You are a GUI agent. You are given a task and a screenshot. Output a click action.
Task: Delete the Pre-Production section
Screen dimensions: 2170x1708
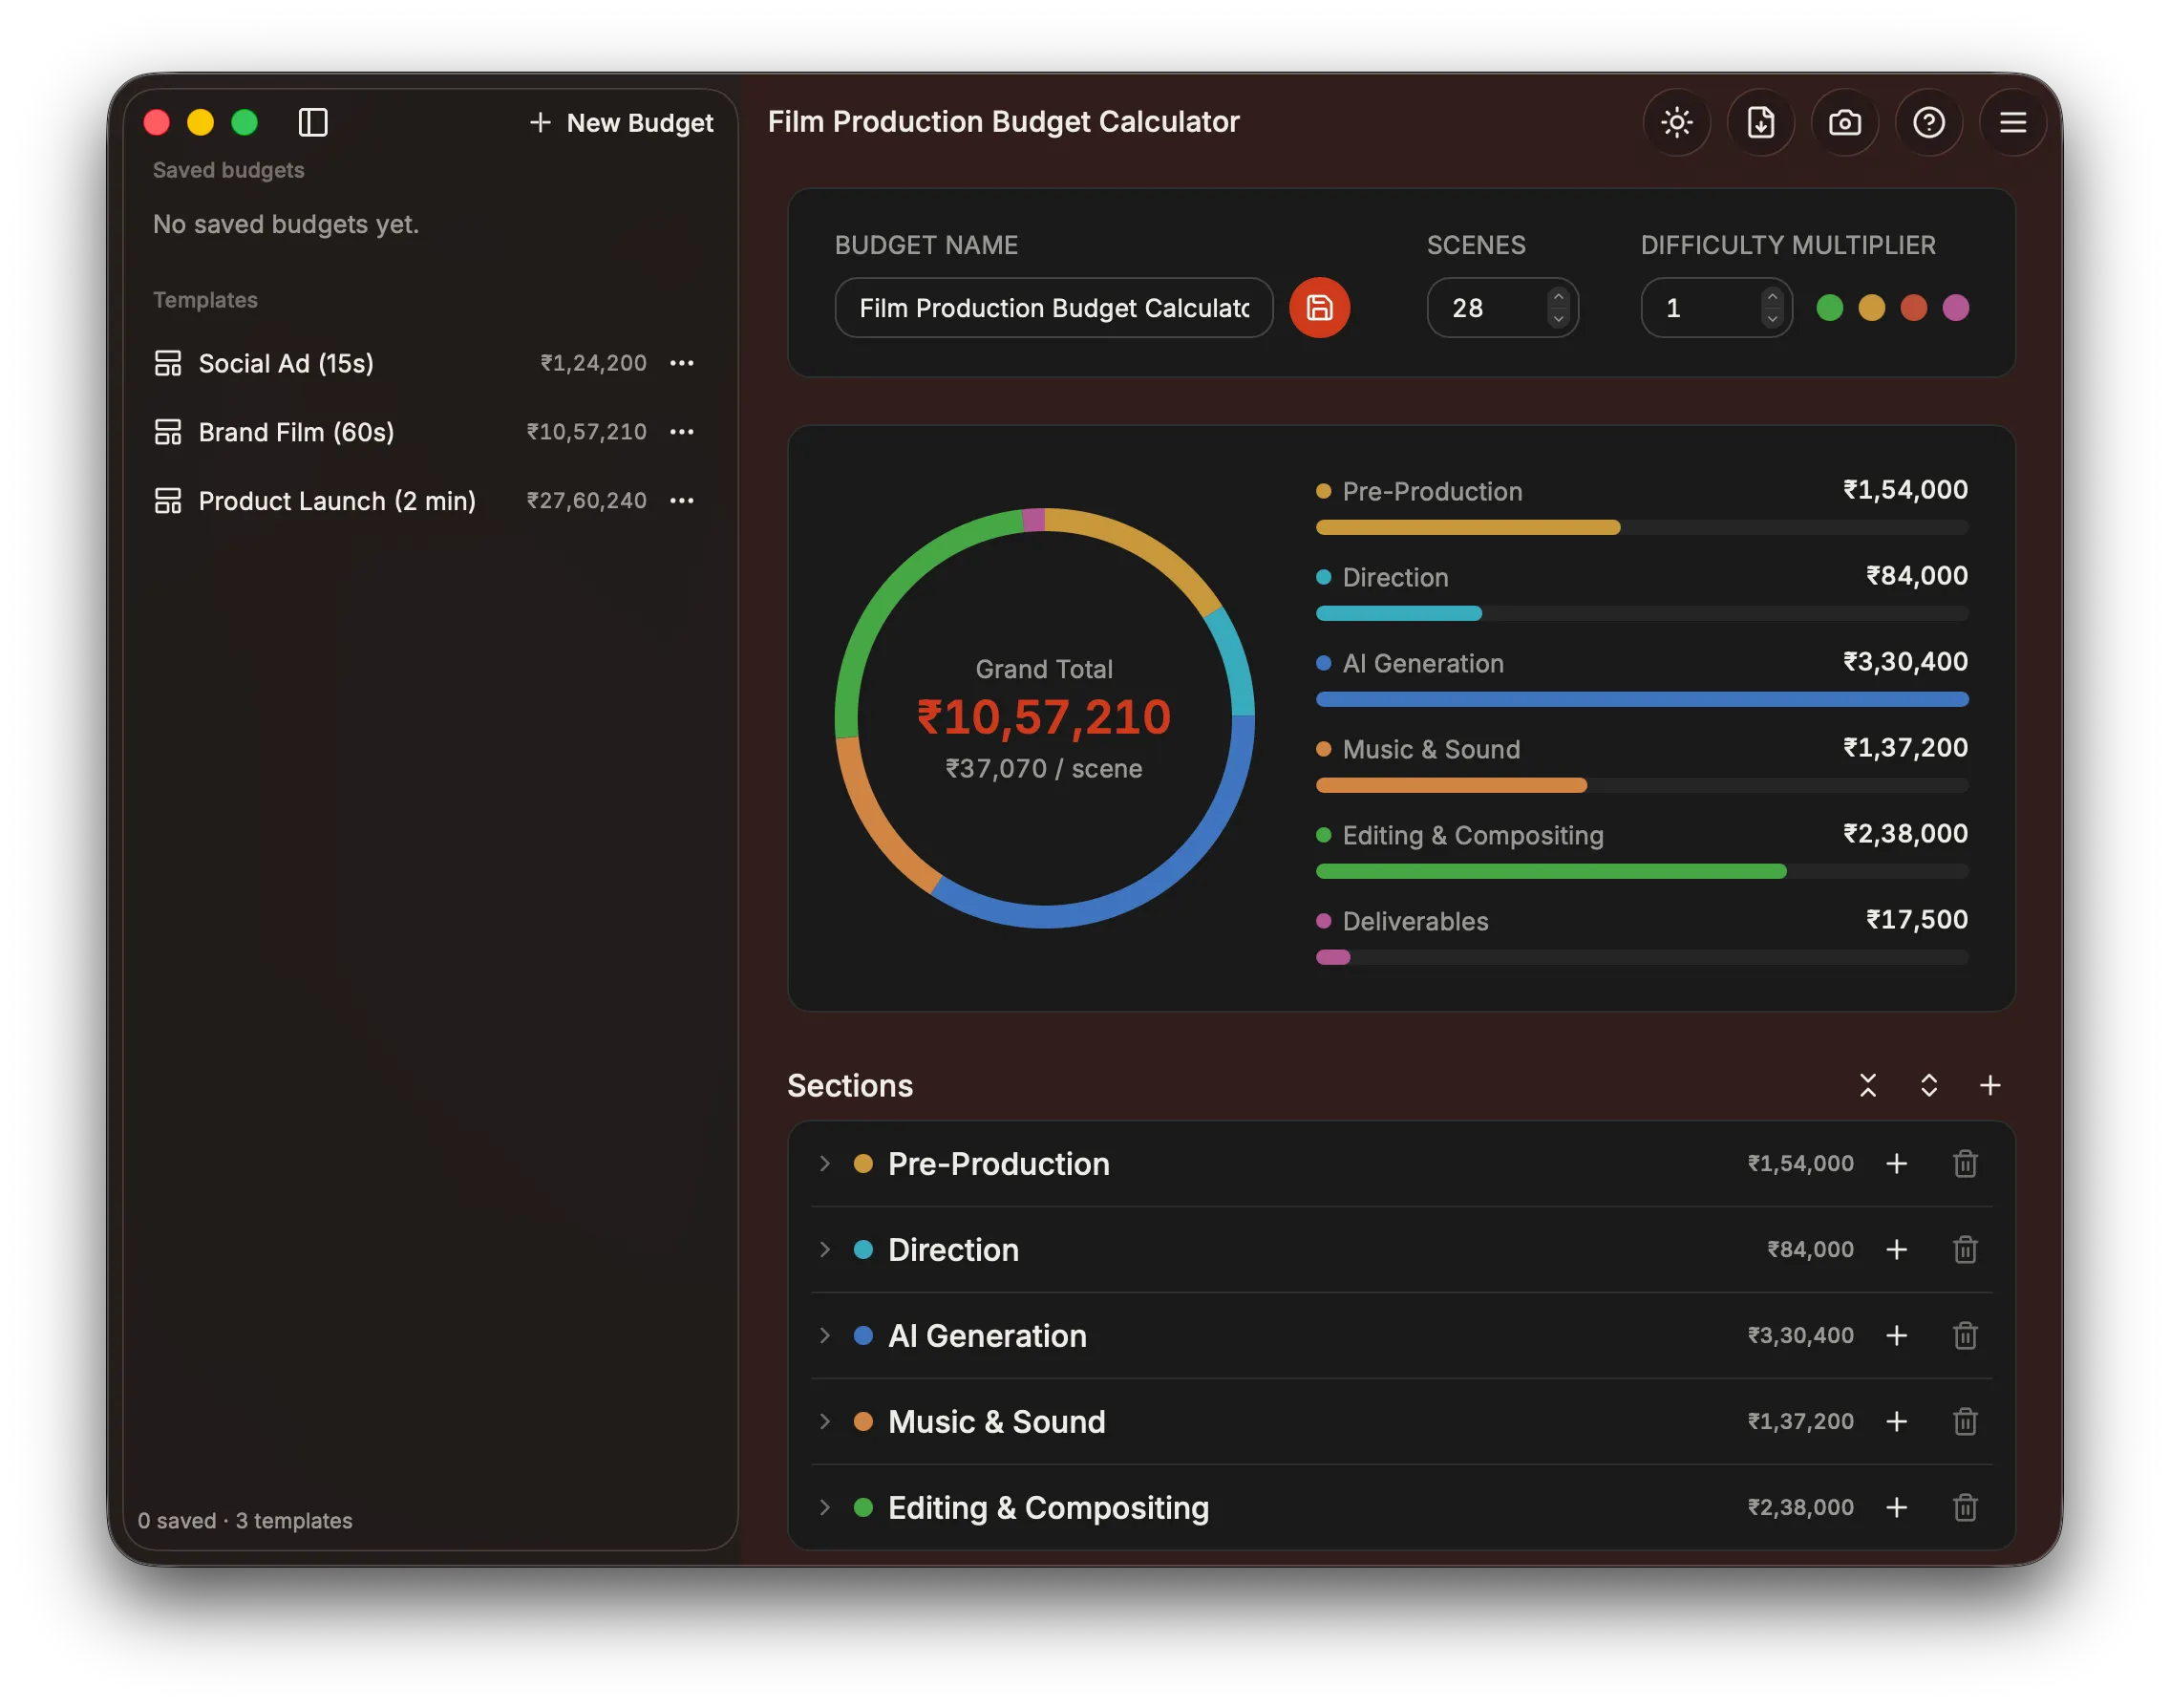click(x=1966, y=1164)
